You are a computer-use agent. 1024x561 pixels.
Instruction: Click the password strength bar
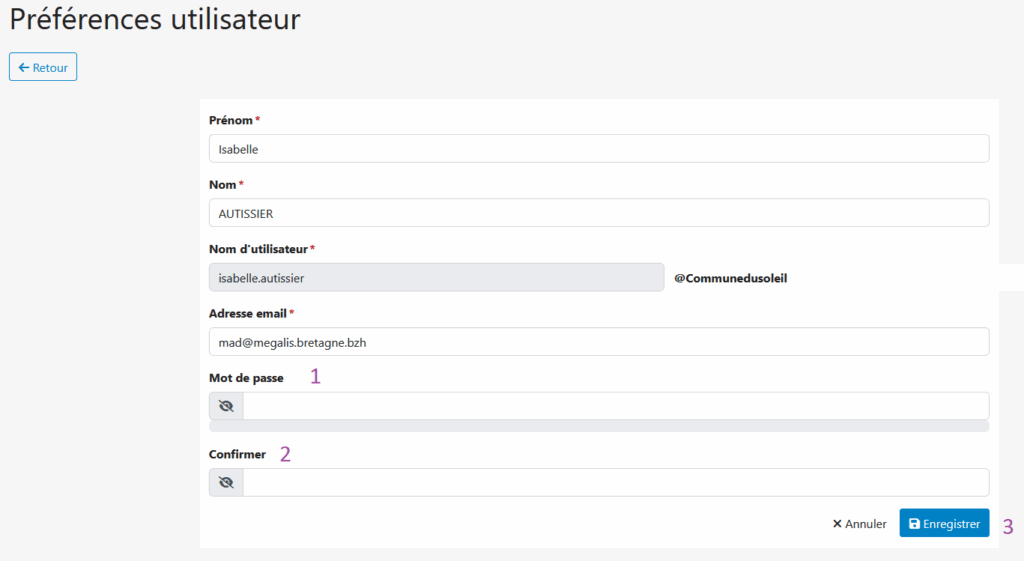point(598,427)
